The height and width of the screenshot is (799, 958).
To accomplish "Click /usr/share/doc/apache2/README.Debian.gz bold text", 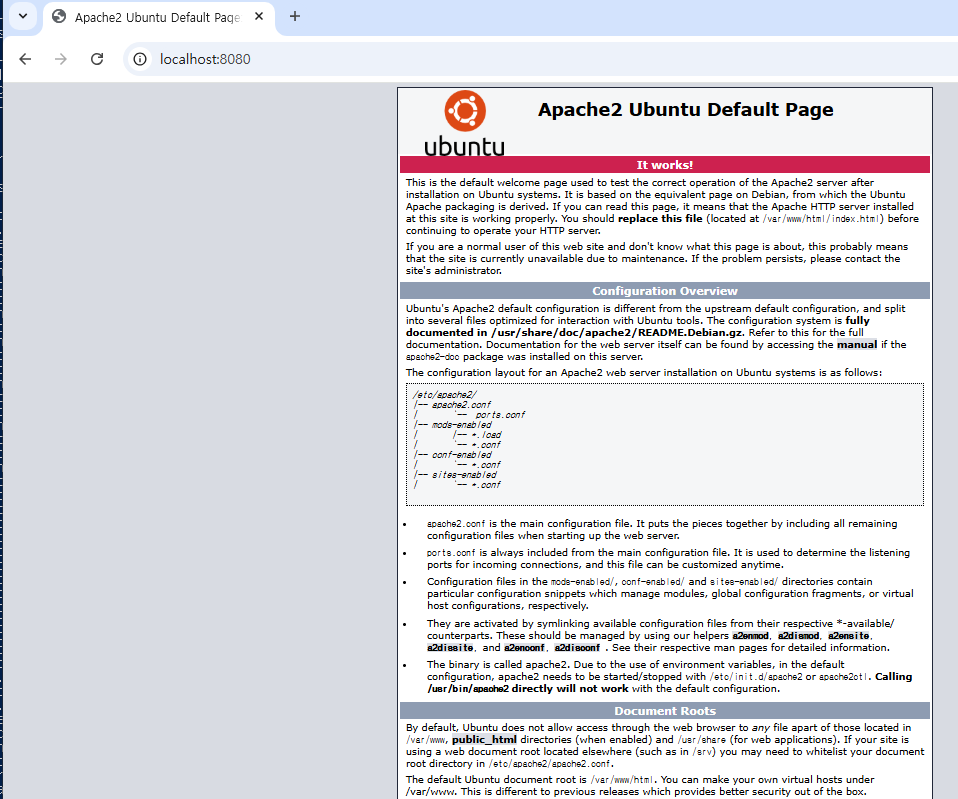I will 618,332.
